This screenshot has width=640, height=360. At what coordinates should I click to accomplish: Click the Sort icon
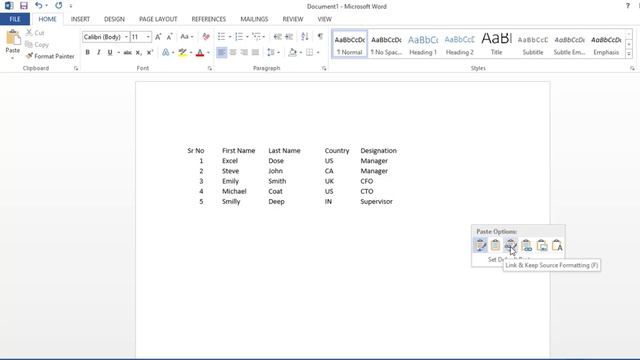(x=304, y=37)
